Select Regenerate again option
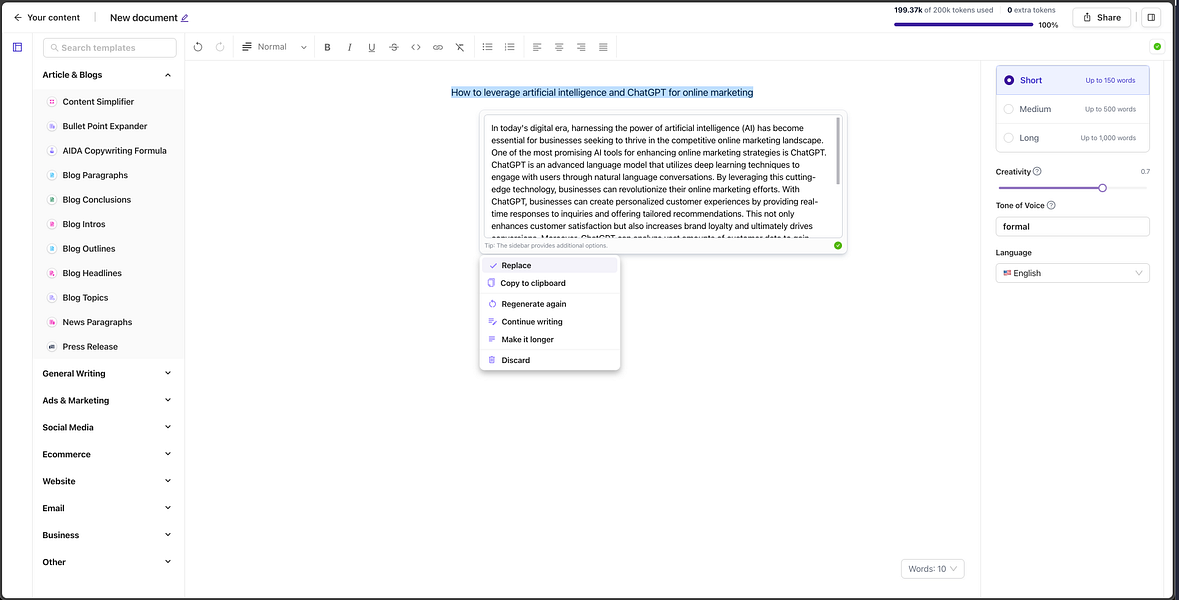The width and height of the screenshot is (1179, 600). (550, 304)
